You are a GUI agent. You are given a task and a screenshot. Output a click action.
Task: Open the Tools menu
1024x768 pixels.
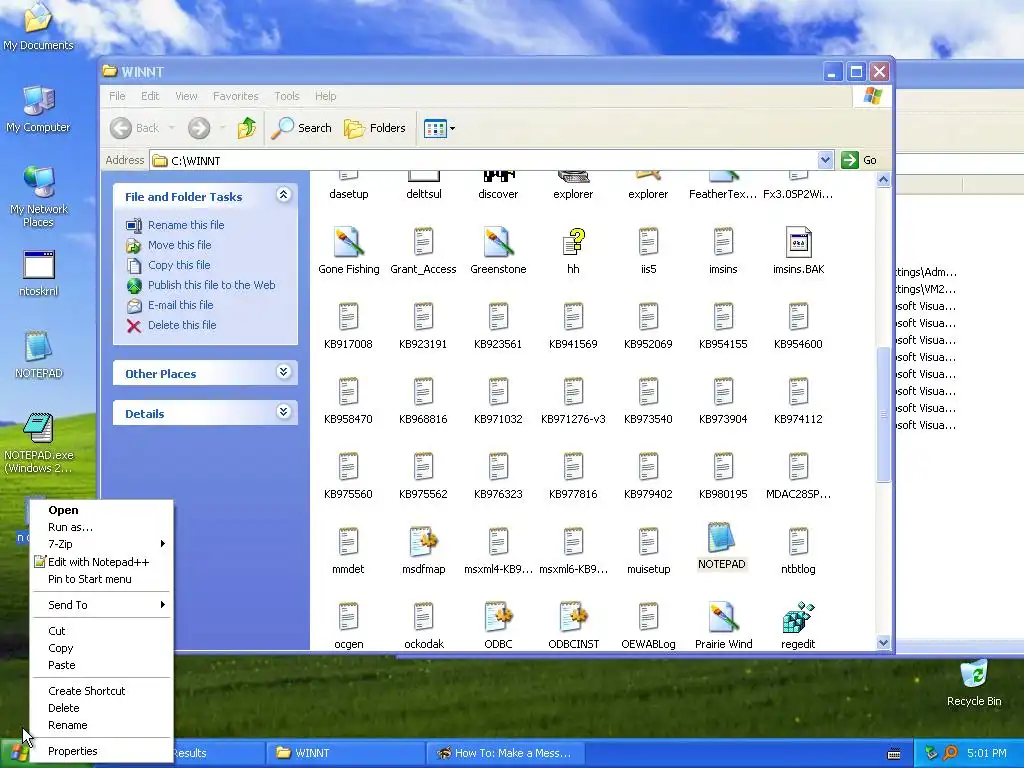(x=287, y=96)
